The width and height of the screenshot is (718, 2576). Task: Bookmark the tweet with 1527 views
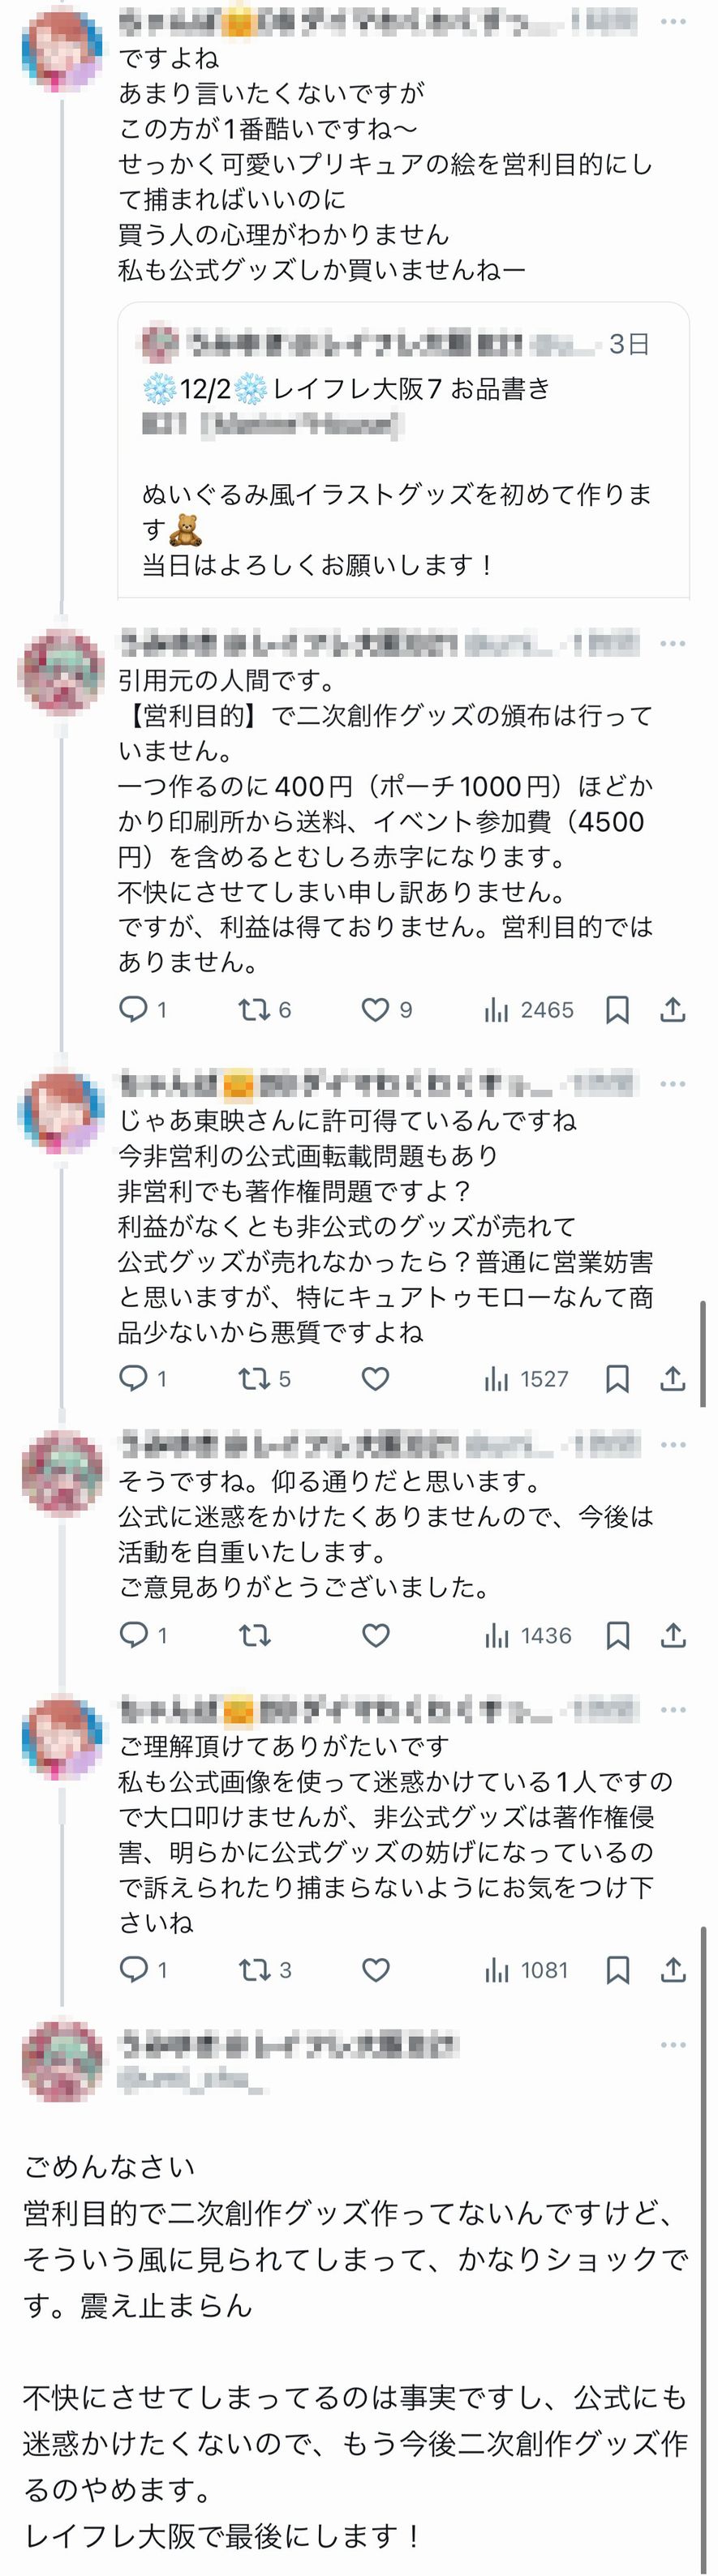point(618,1379)
